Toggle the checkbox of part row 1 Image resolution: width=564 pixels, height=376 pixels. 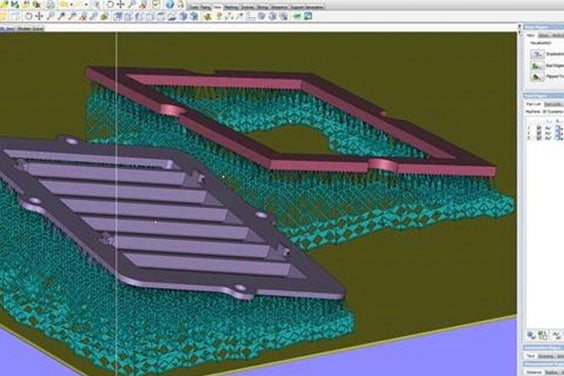539,128
